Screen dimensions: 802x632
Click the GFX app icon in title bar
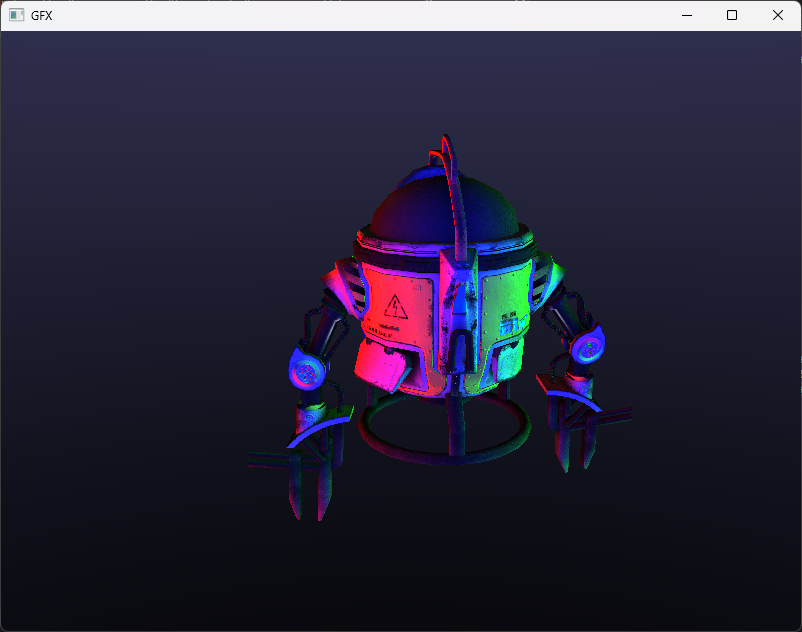16,15
